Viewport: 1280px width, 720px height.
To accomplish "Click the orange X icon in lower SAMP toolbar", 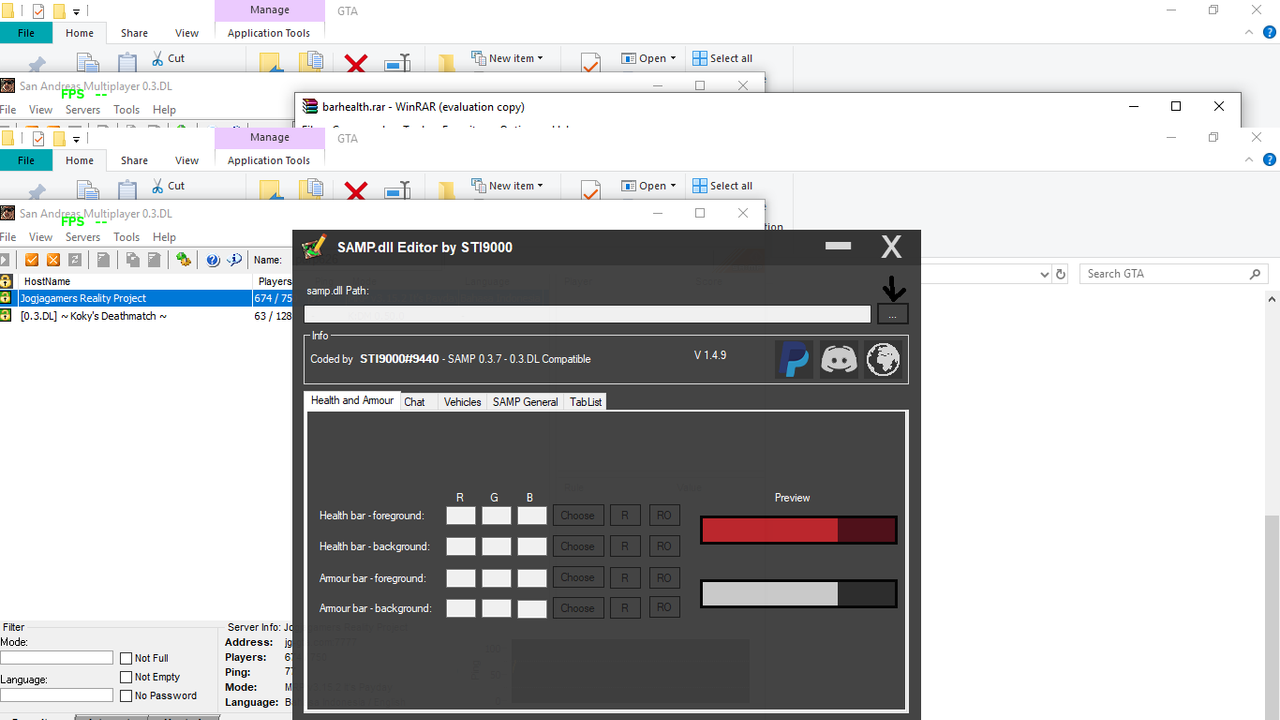I will pos(54,260).
